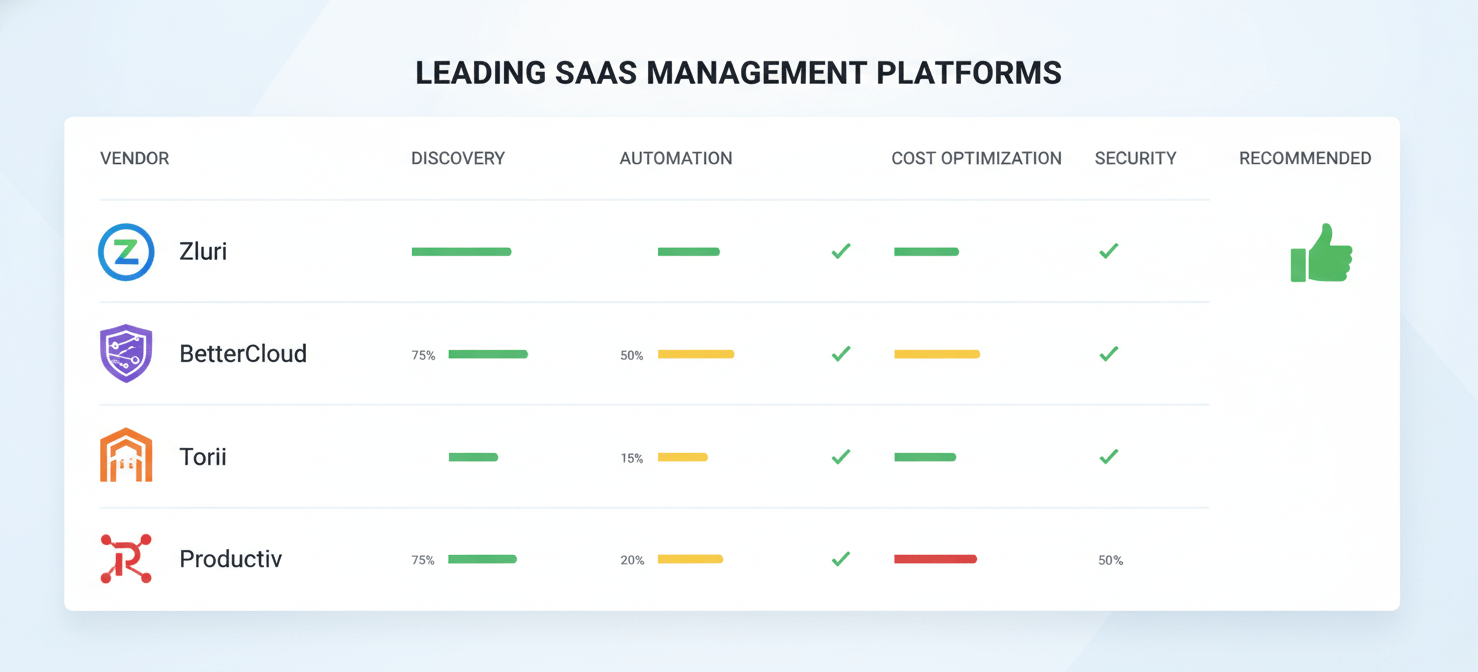Click BetterCloud's green Discovery progress bar

(488, 354)
